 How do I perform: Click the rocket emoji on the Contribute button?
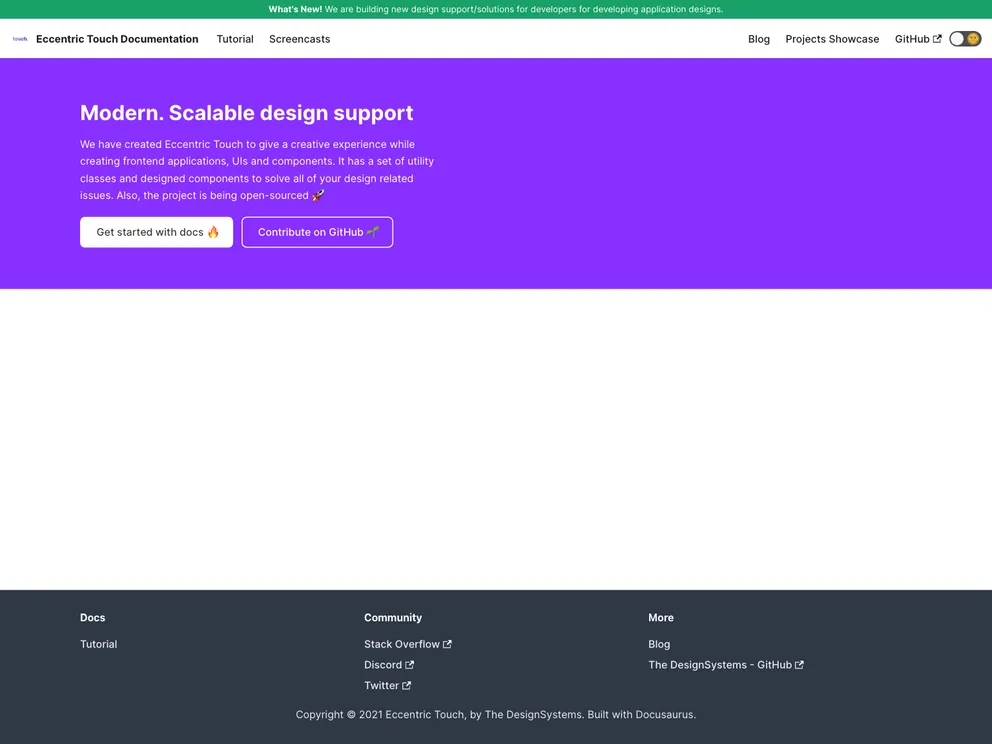pos(373,231)
